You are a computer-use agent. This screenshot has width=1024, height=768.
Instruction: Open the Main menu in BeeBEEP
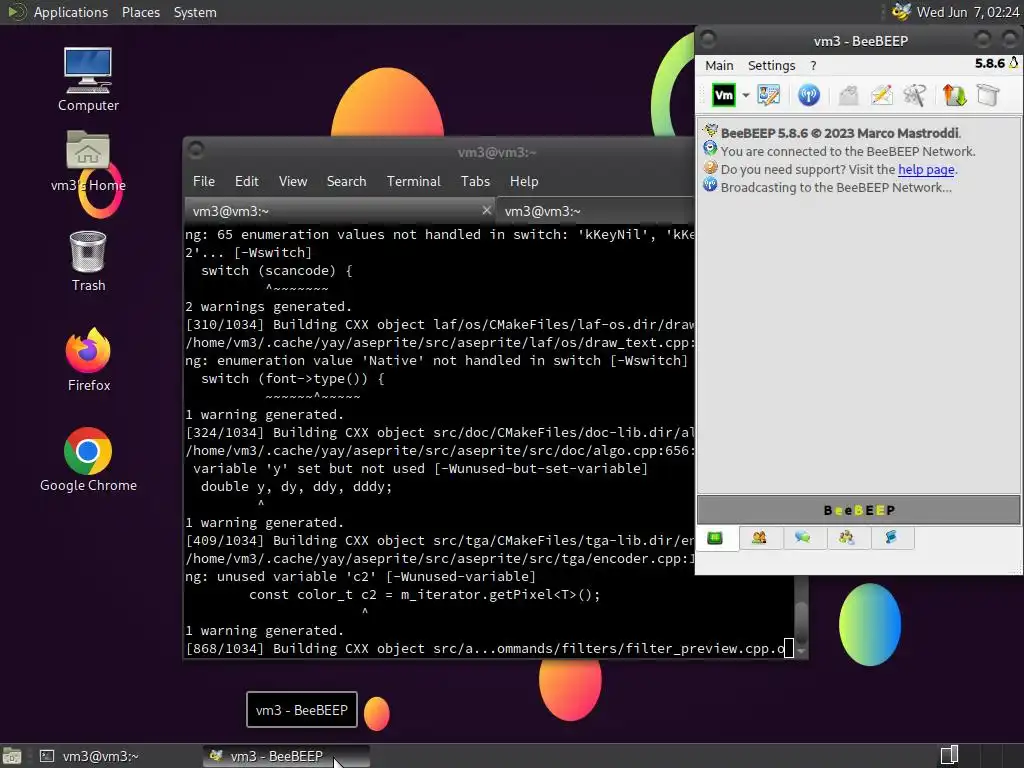coord(719,65)
